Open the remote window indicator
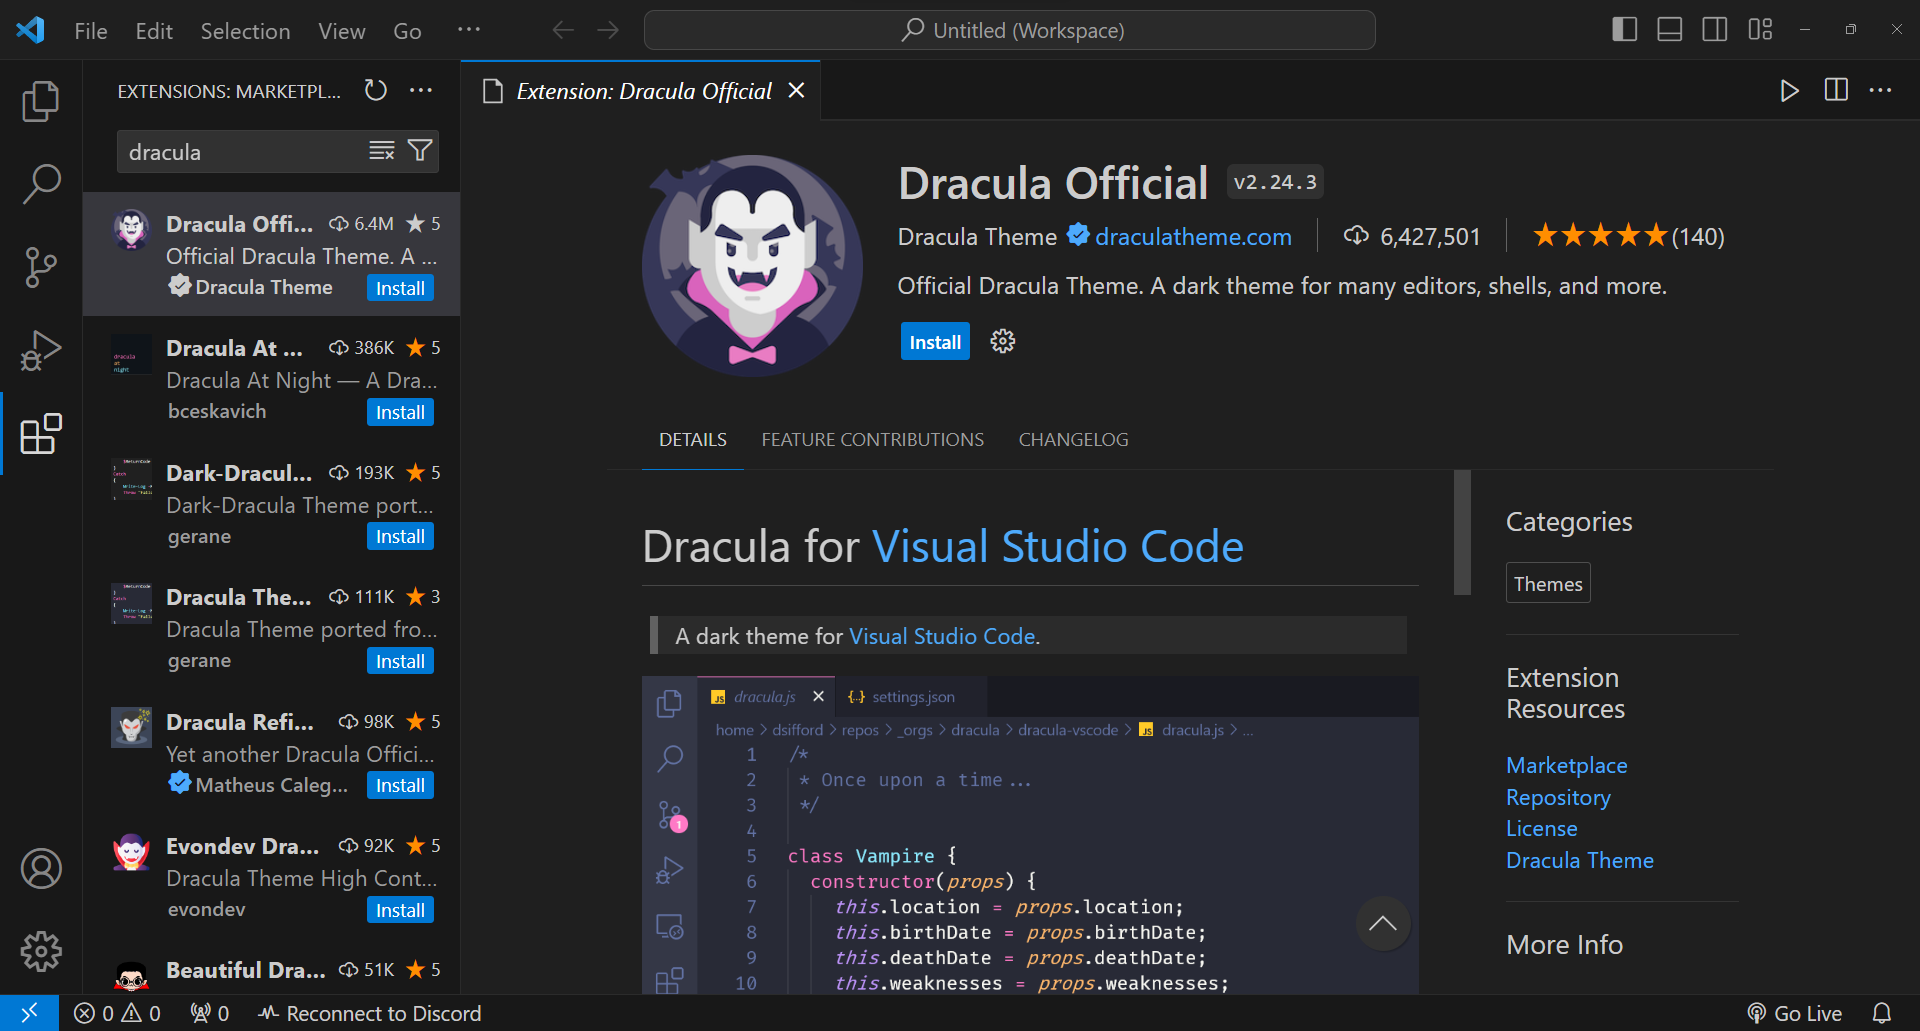This screenshot has width=1920, height=1031. click(29, 1013)
